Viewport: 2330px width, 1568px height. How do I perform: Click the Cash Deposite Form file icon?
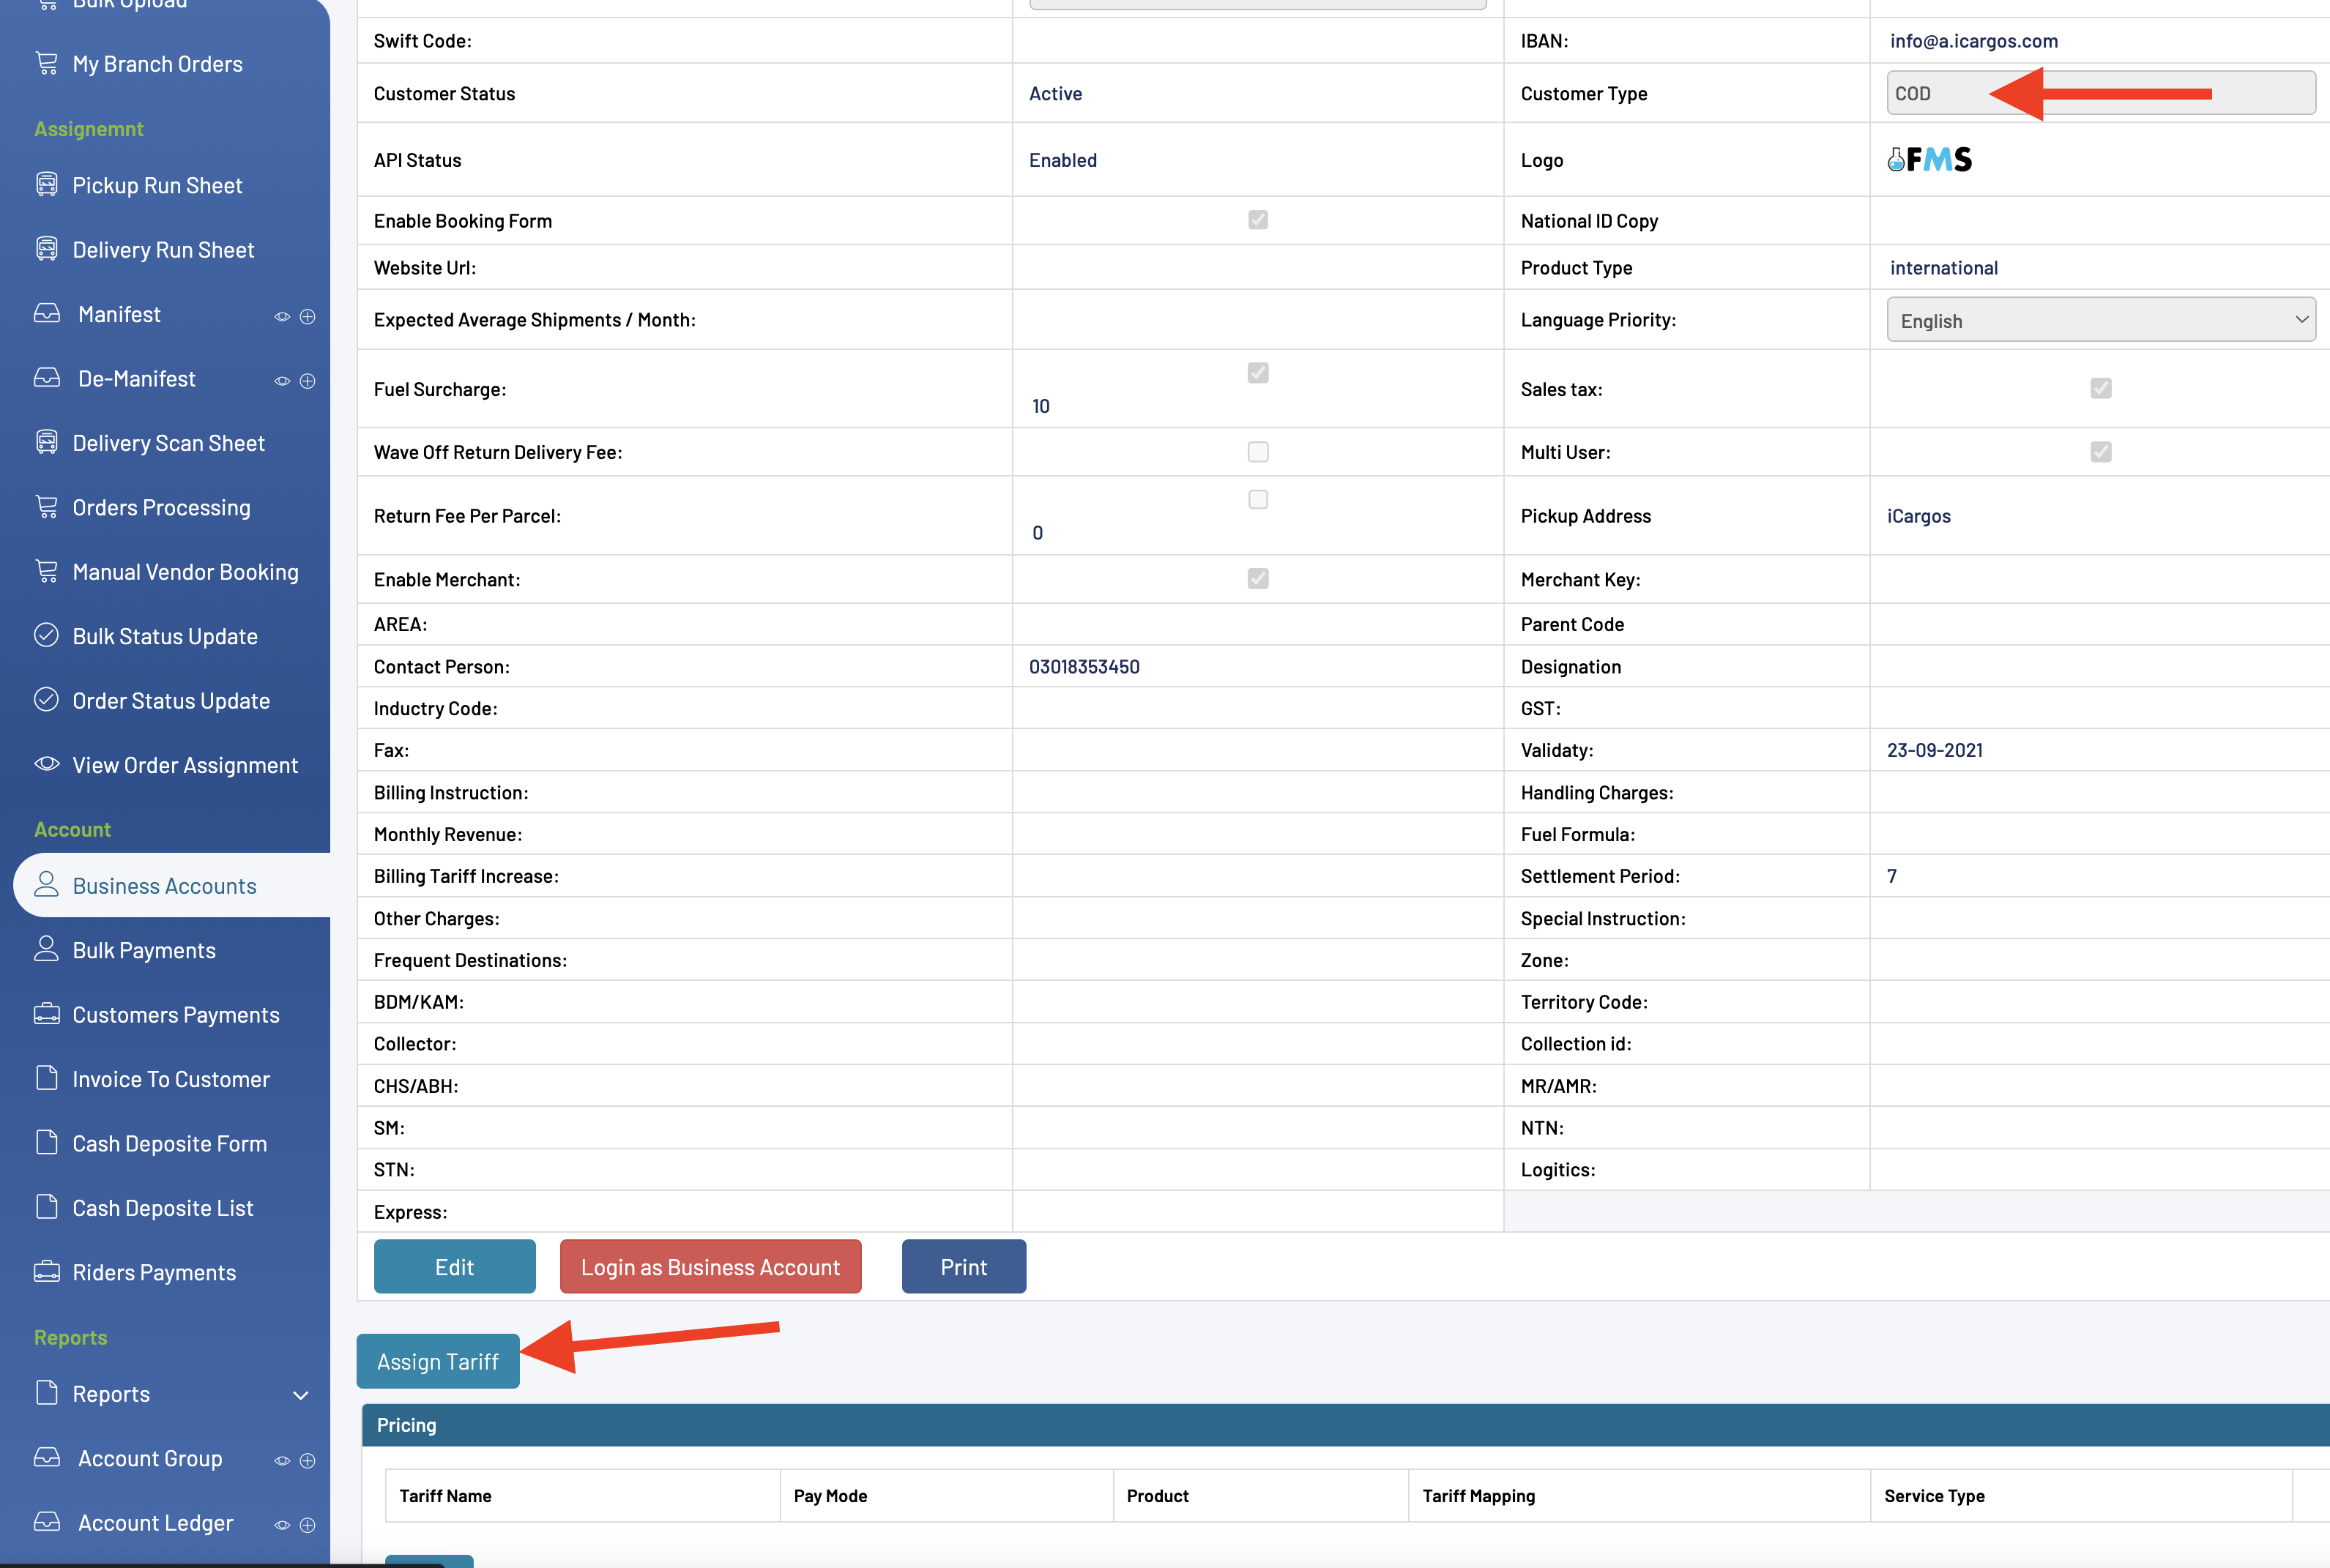click(46, 1142)
